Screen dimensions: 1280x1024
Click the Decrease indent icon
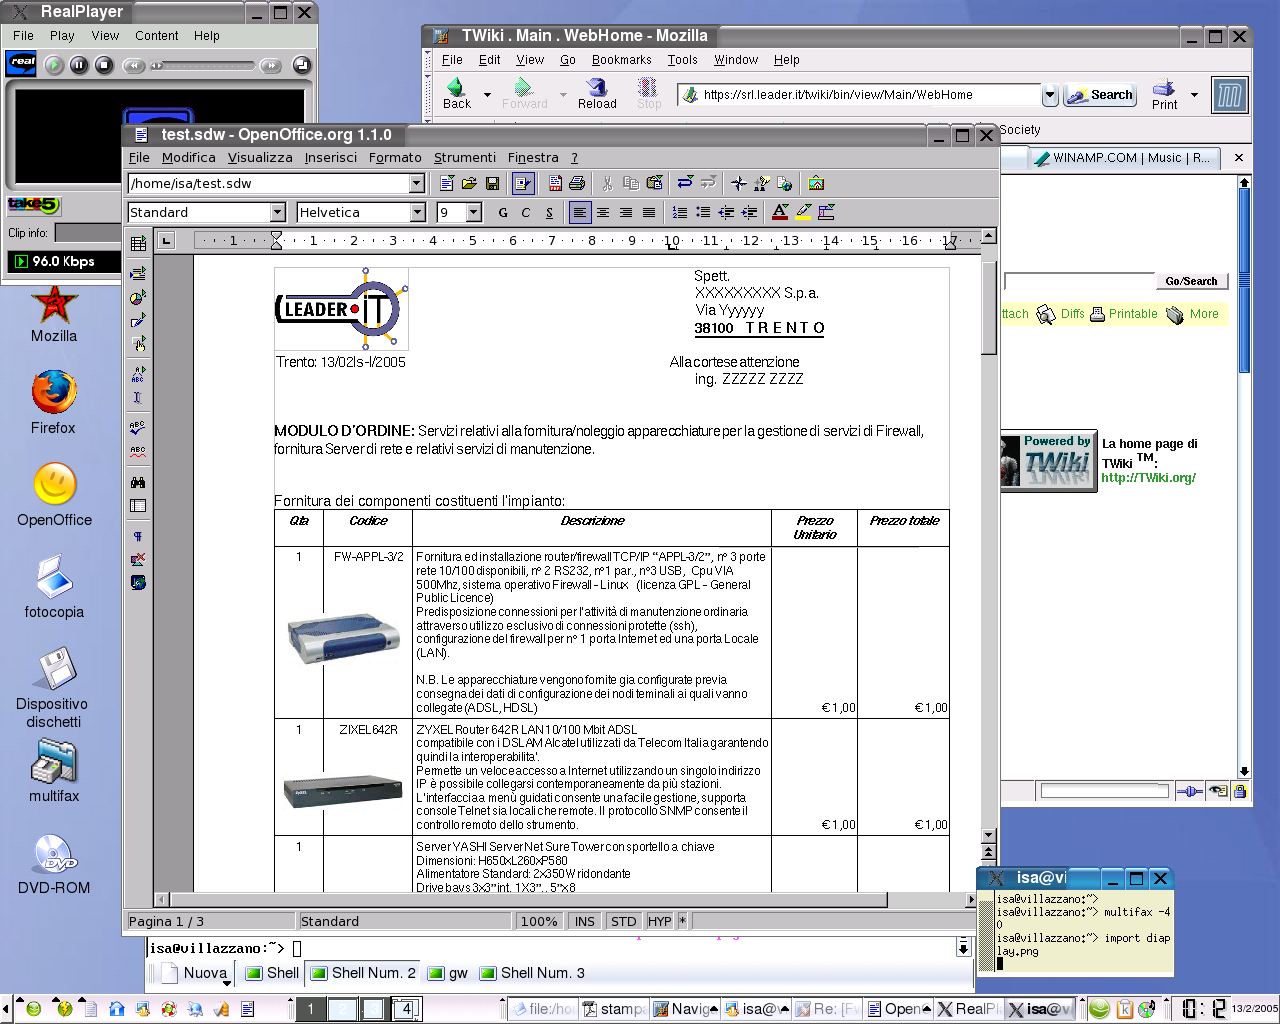pos(726,212)
